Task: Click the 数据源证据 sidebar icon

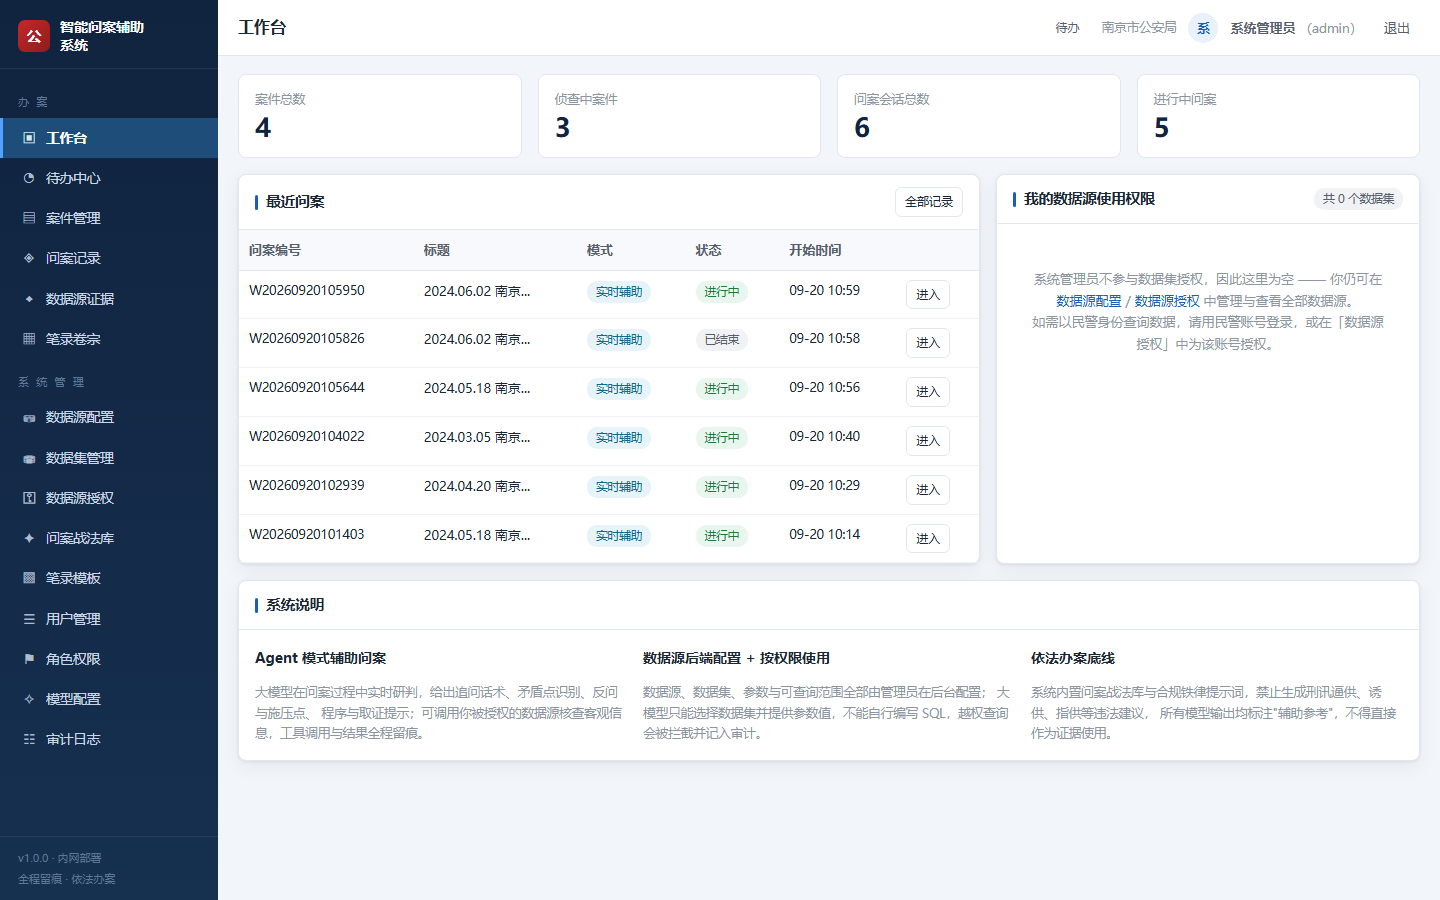Action: point(29,299)
